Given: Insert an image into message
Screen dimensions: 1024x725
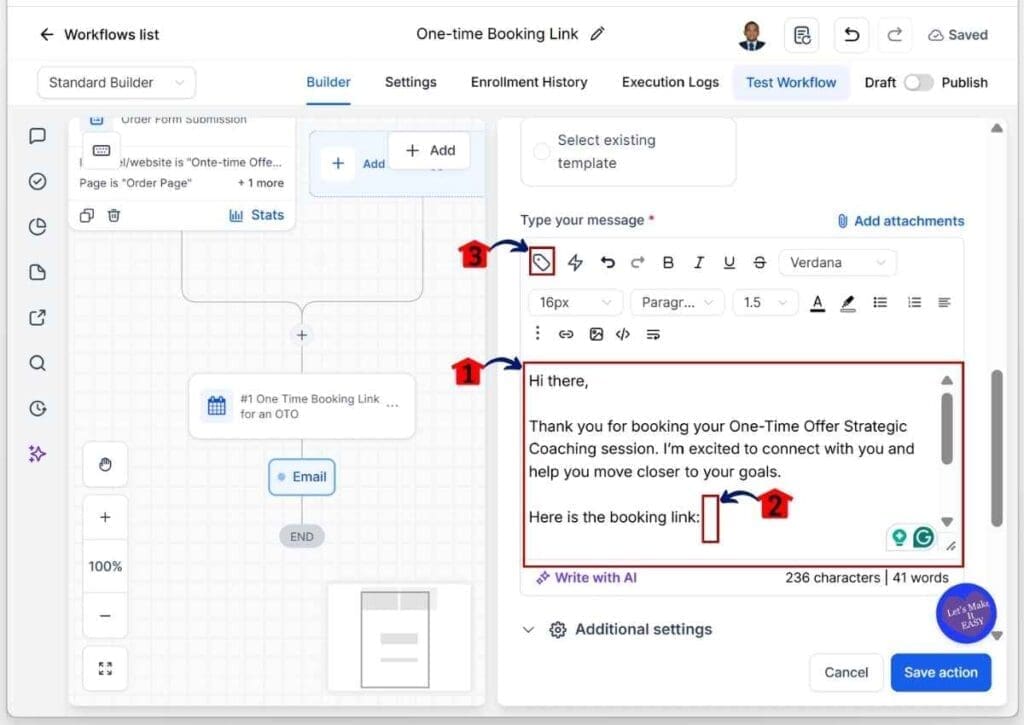Looking at the screenshot, I should pyautogui.click(x=596, y=334).
